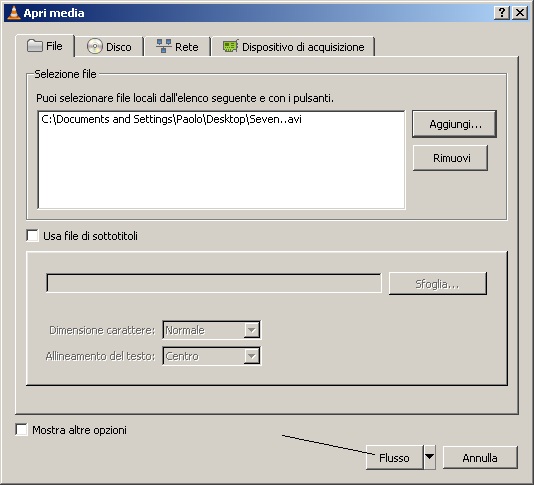Click the question mark help button
Image resolution: width=534 pixels, height=485 pixels.
pyautogui.click(x=502, y=13)
